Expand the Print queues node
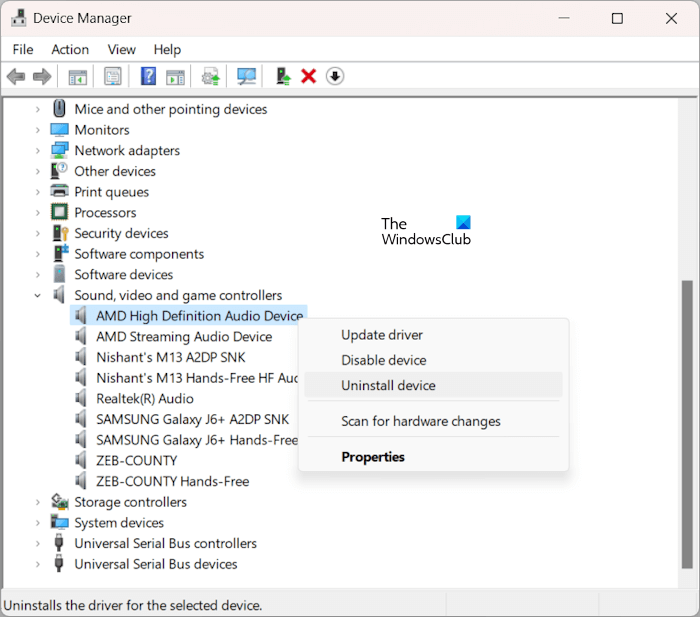This screenshot has width=700, height=617. pos(38,192)
